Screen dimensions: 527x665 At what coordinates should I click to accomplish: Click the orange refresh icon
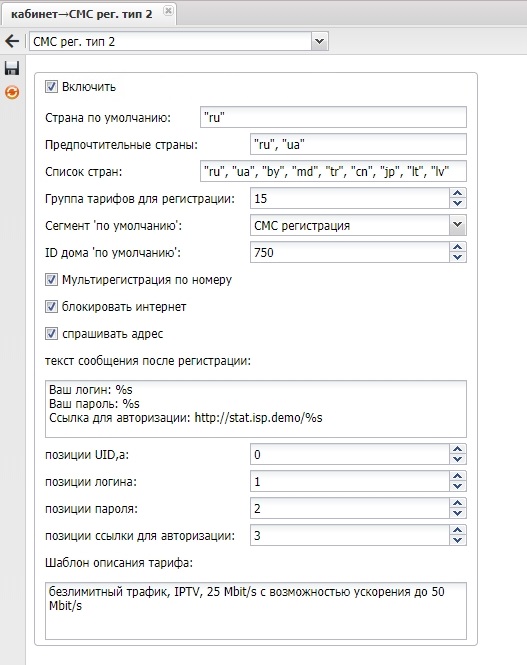[12, 92]
